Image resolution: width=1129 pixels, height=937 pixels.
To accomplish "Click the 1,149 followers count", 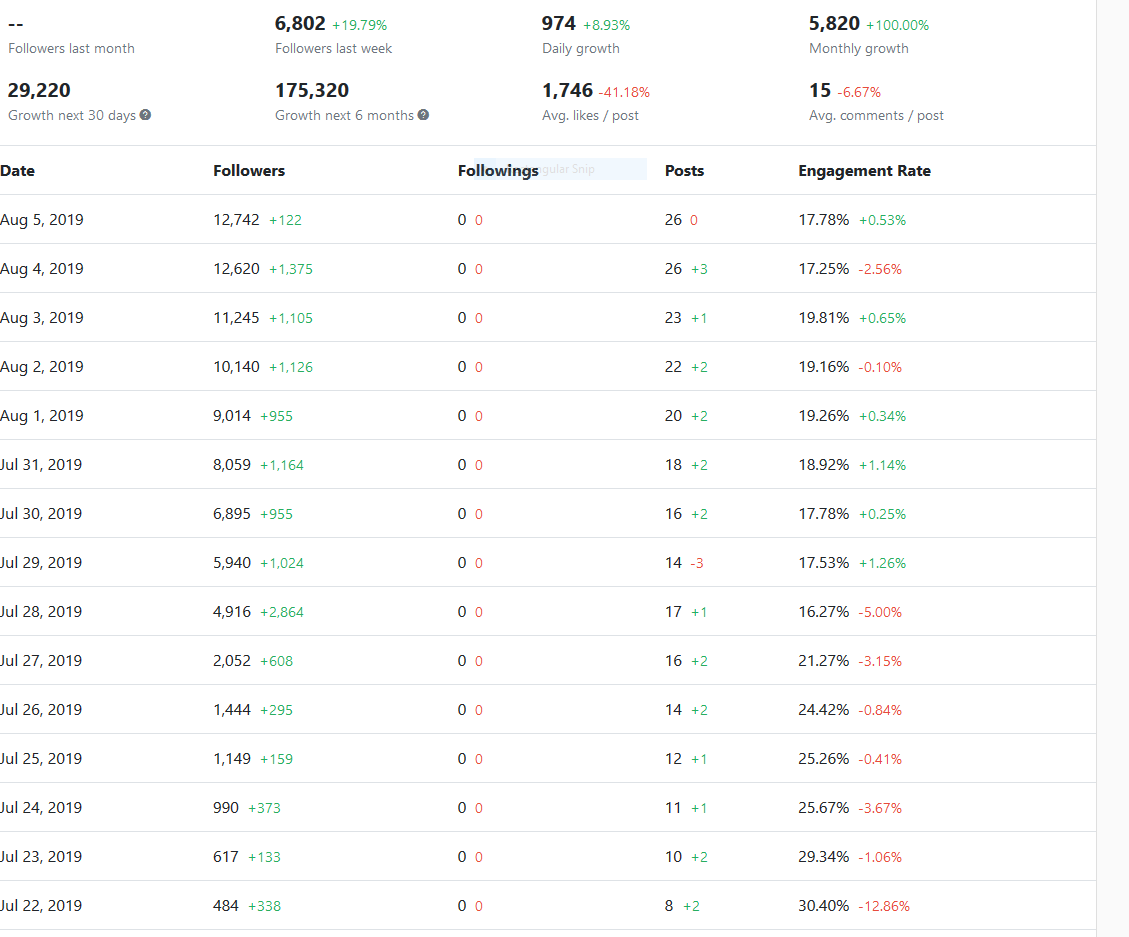I will [232, 758].
